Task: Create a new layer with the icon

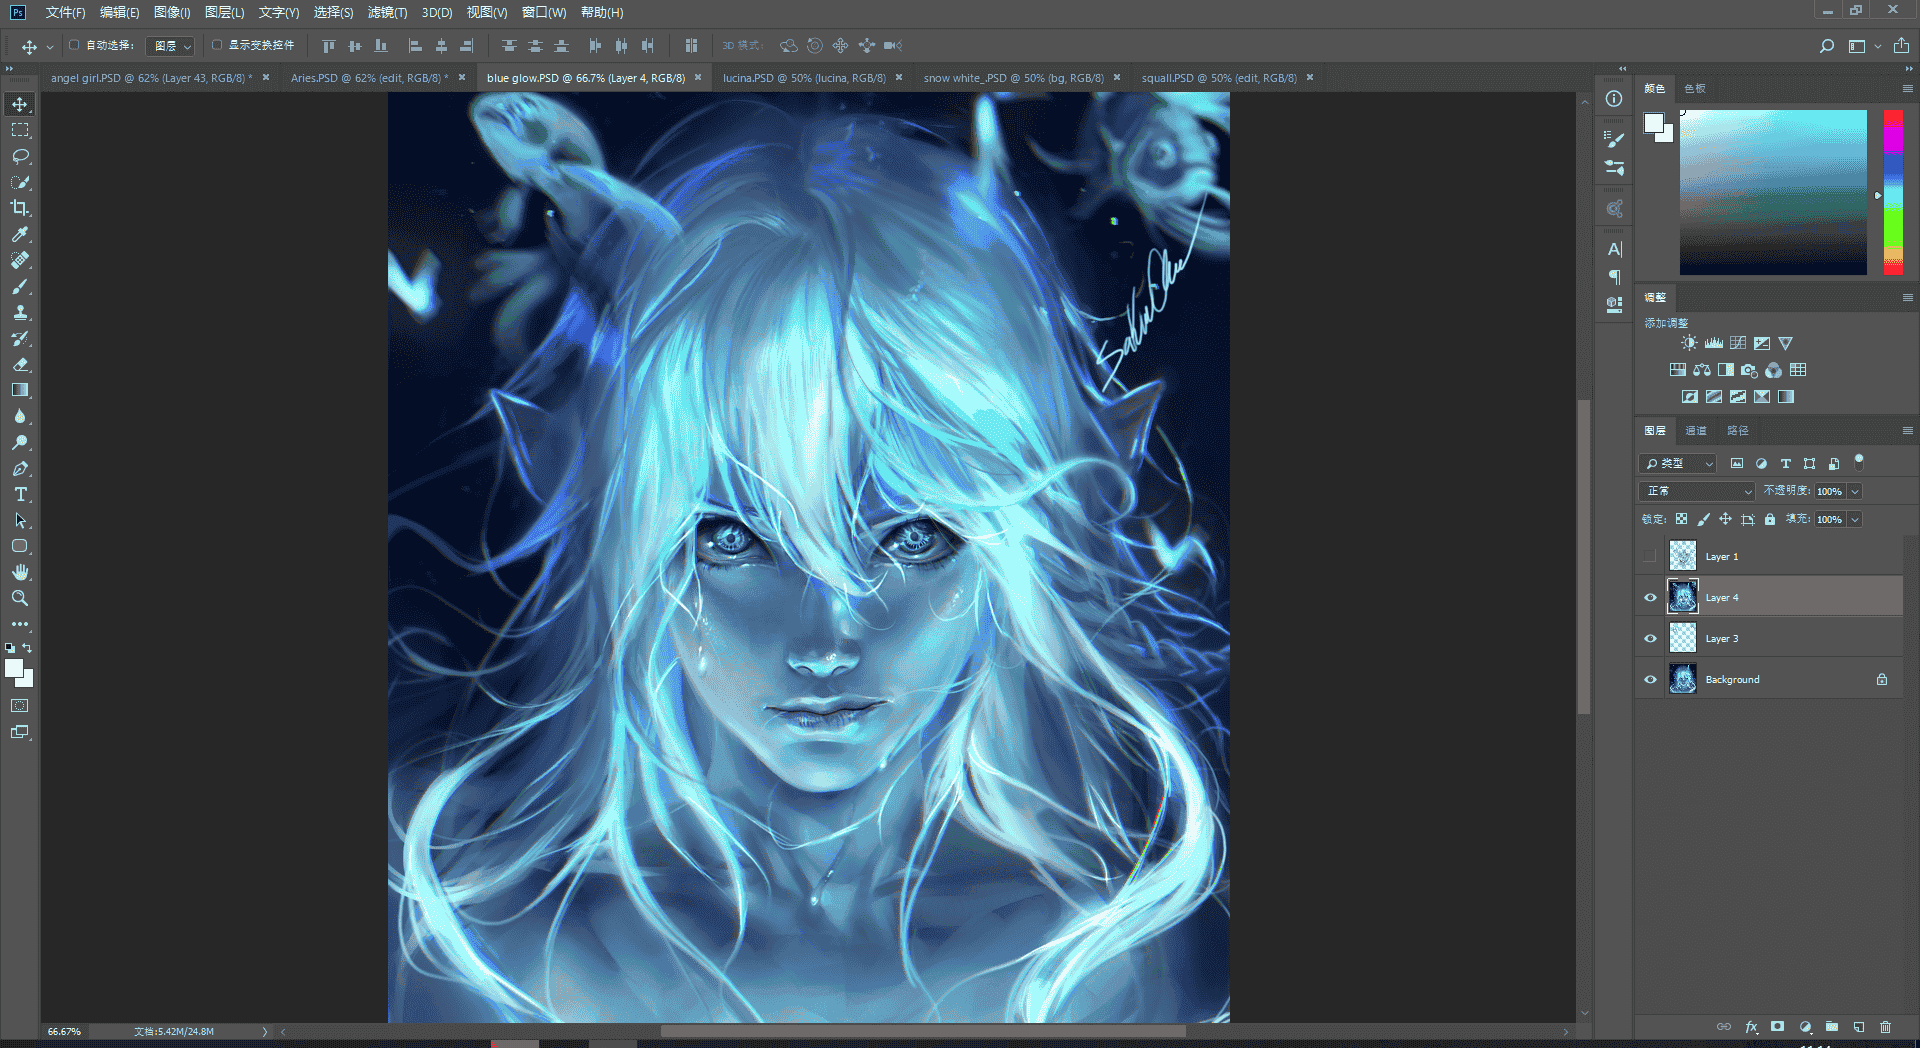Action: coord(1858,1027)
